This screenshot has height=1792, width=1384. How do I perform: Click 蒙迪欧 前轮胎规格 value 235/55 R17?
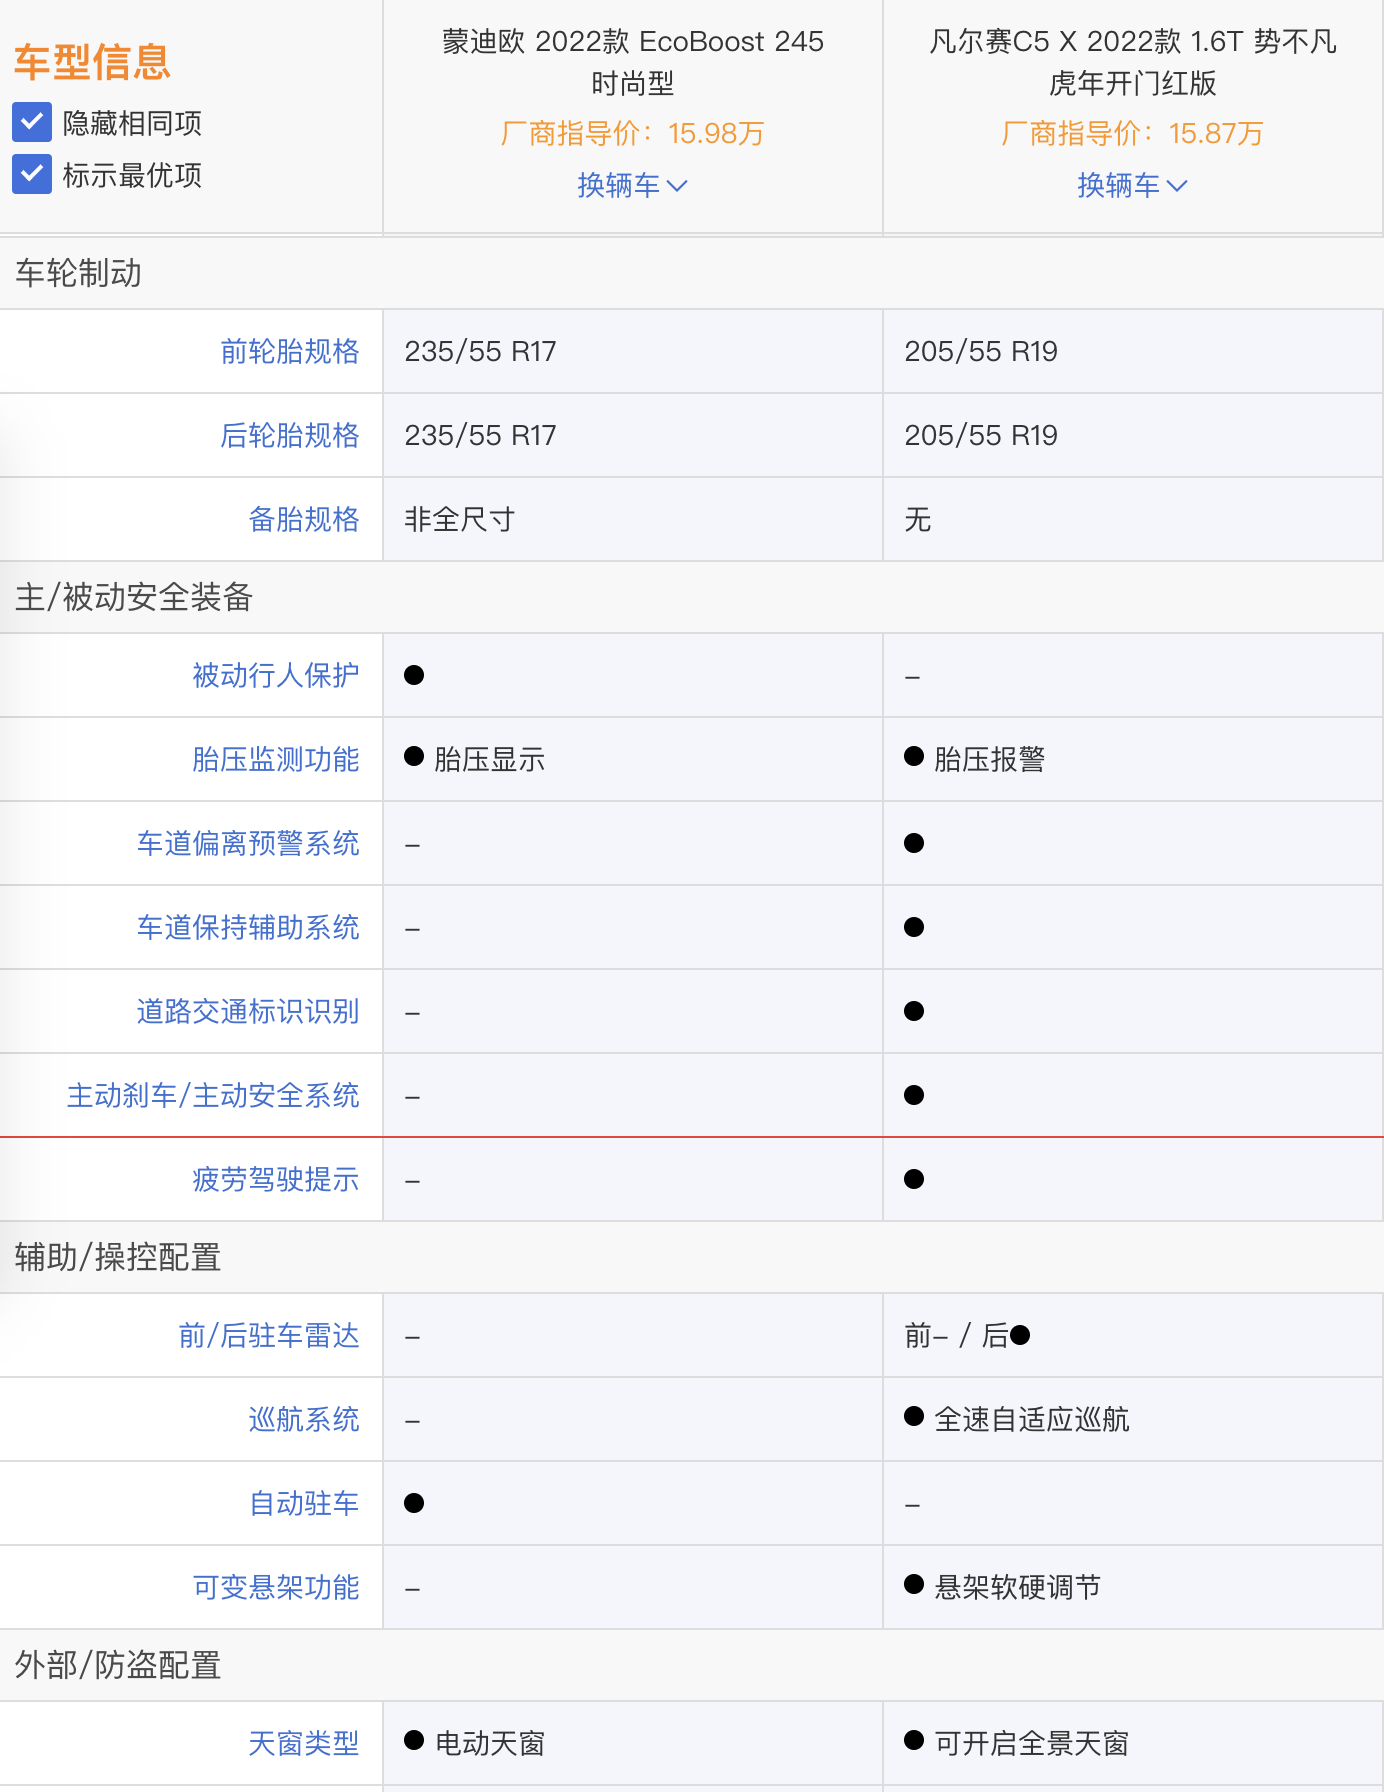tap(480, 351)
